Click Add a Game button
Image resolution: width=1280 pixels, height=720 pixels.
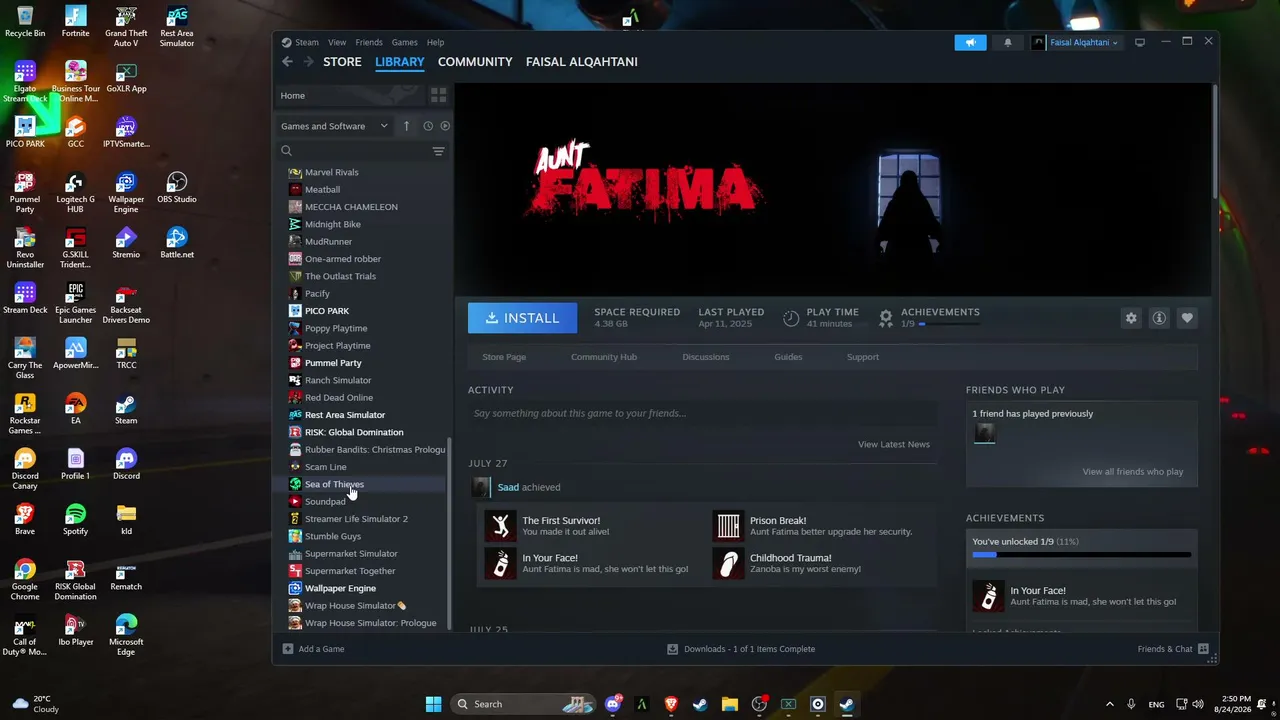(x=313, y=649)
